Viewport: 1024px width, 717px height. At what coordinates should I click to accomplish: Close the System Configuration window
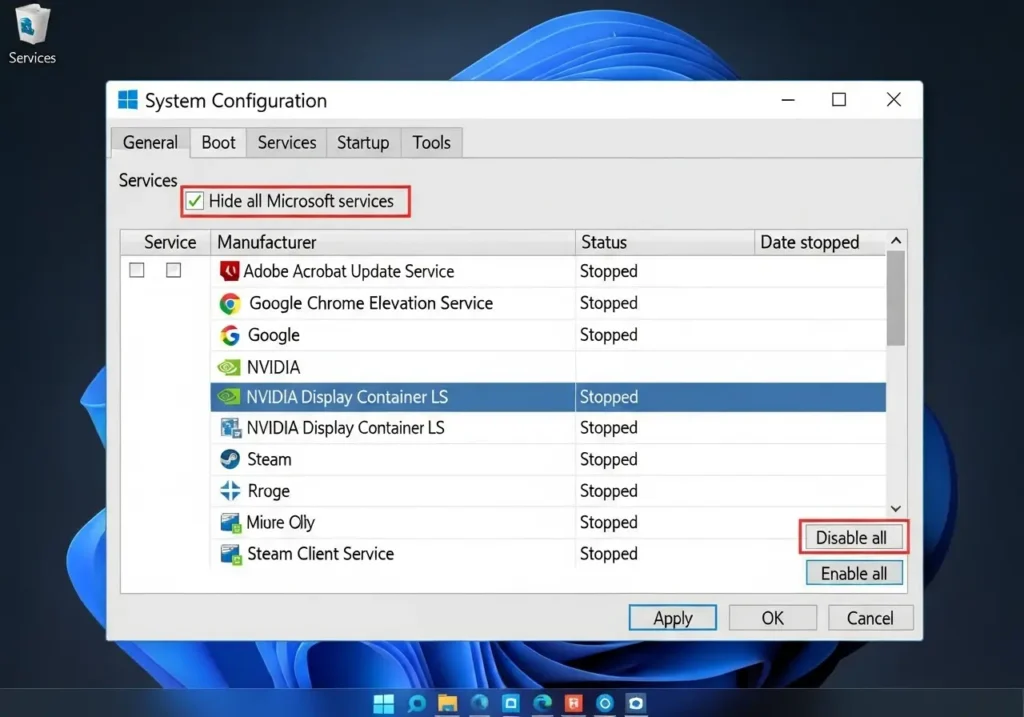coord(893,100)
